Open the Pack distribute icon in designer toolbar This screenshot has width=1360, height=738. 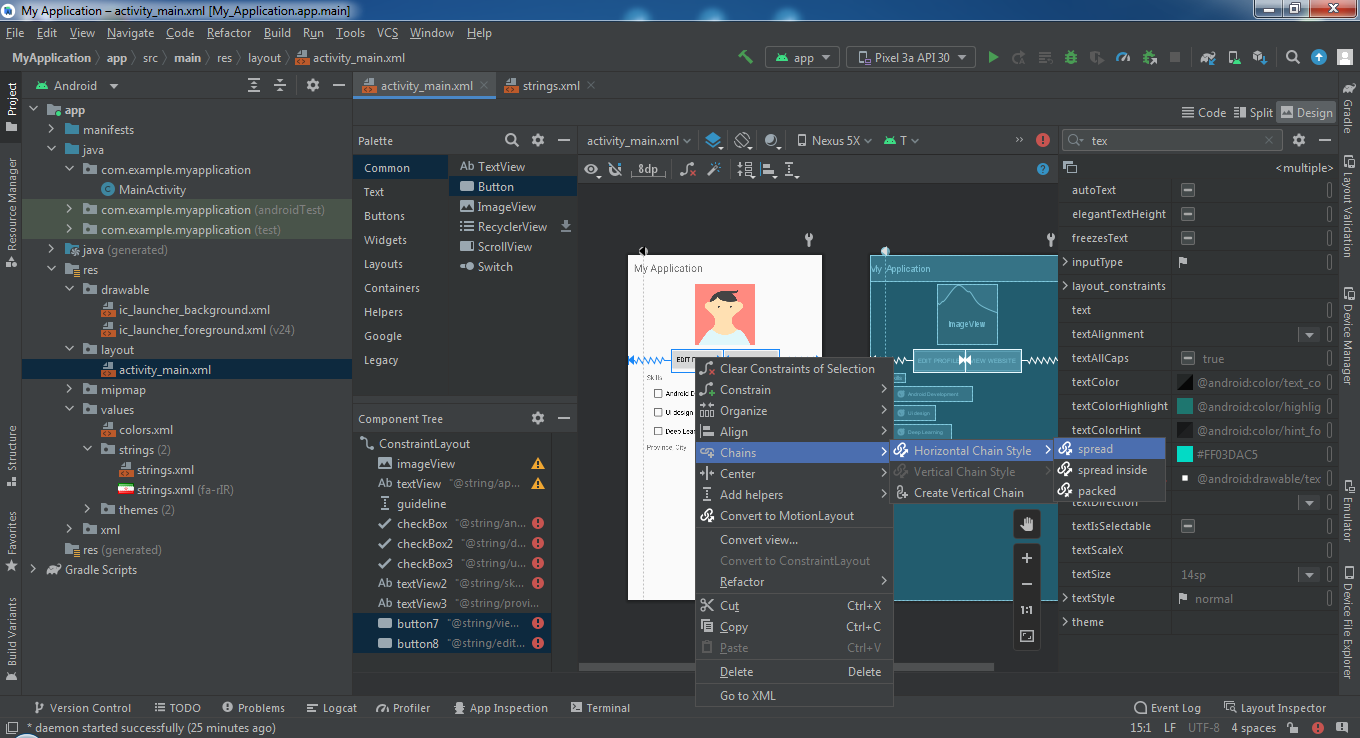[746, 170]
